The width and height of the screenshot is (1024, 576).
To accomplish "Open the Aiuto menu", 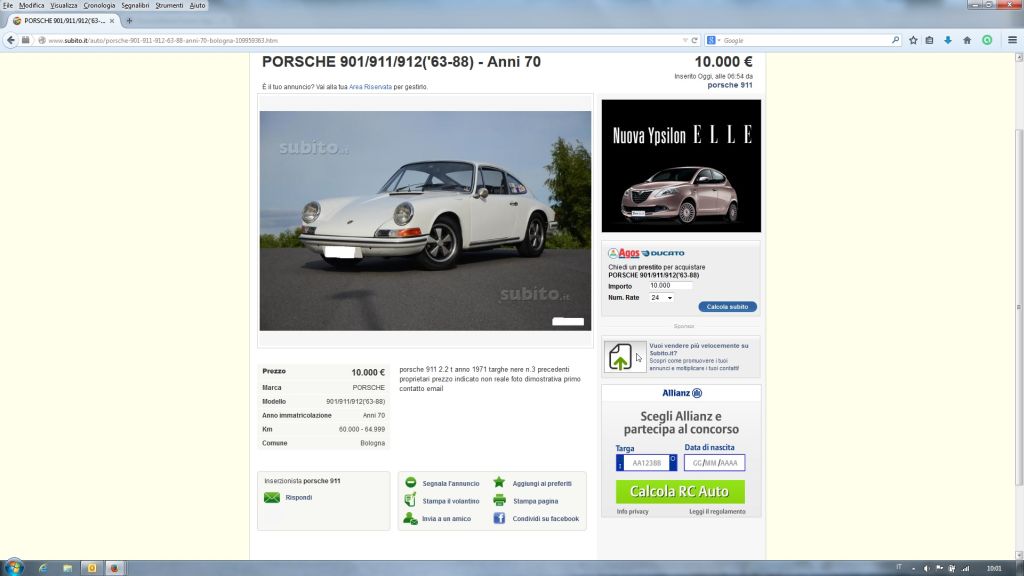I will 197,5.
